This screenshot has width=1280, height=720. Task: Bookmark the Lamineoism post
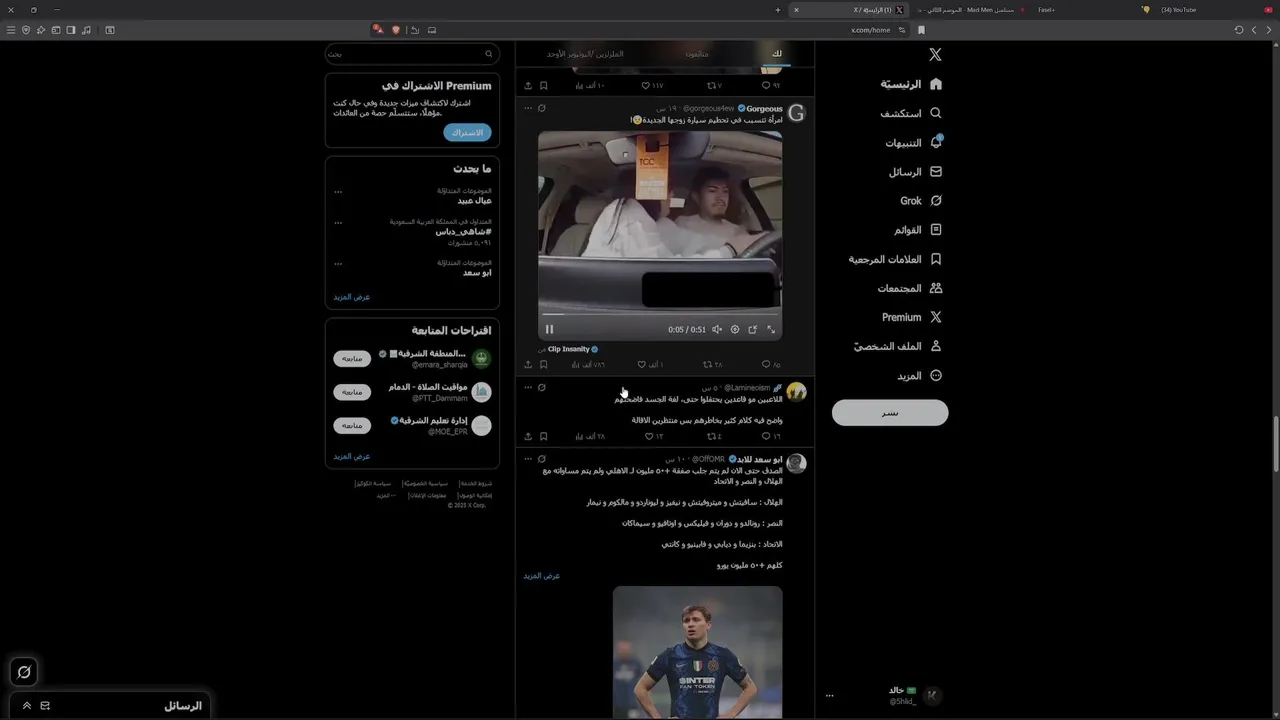pos(543,436)
